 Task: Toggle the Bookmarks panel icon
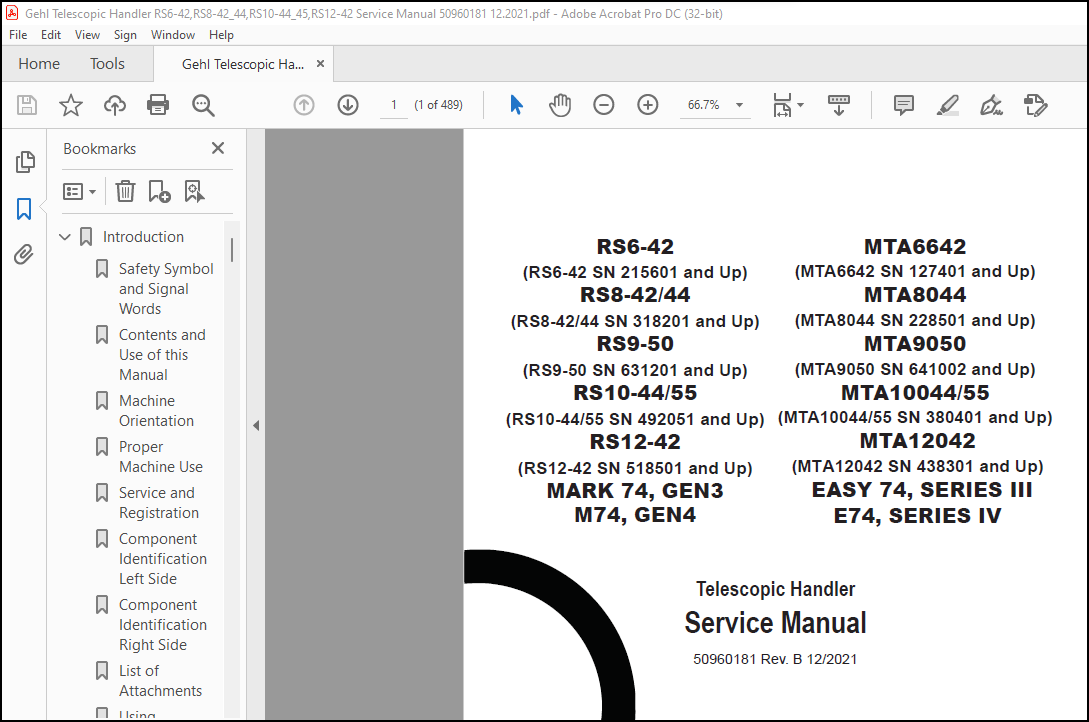24,208
